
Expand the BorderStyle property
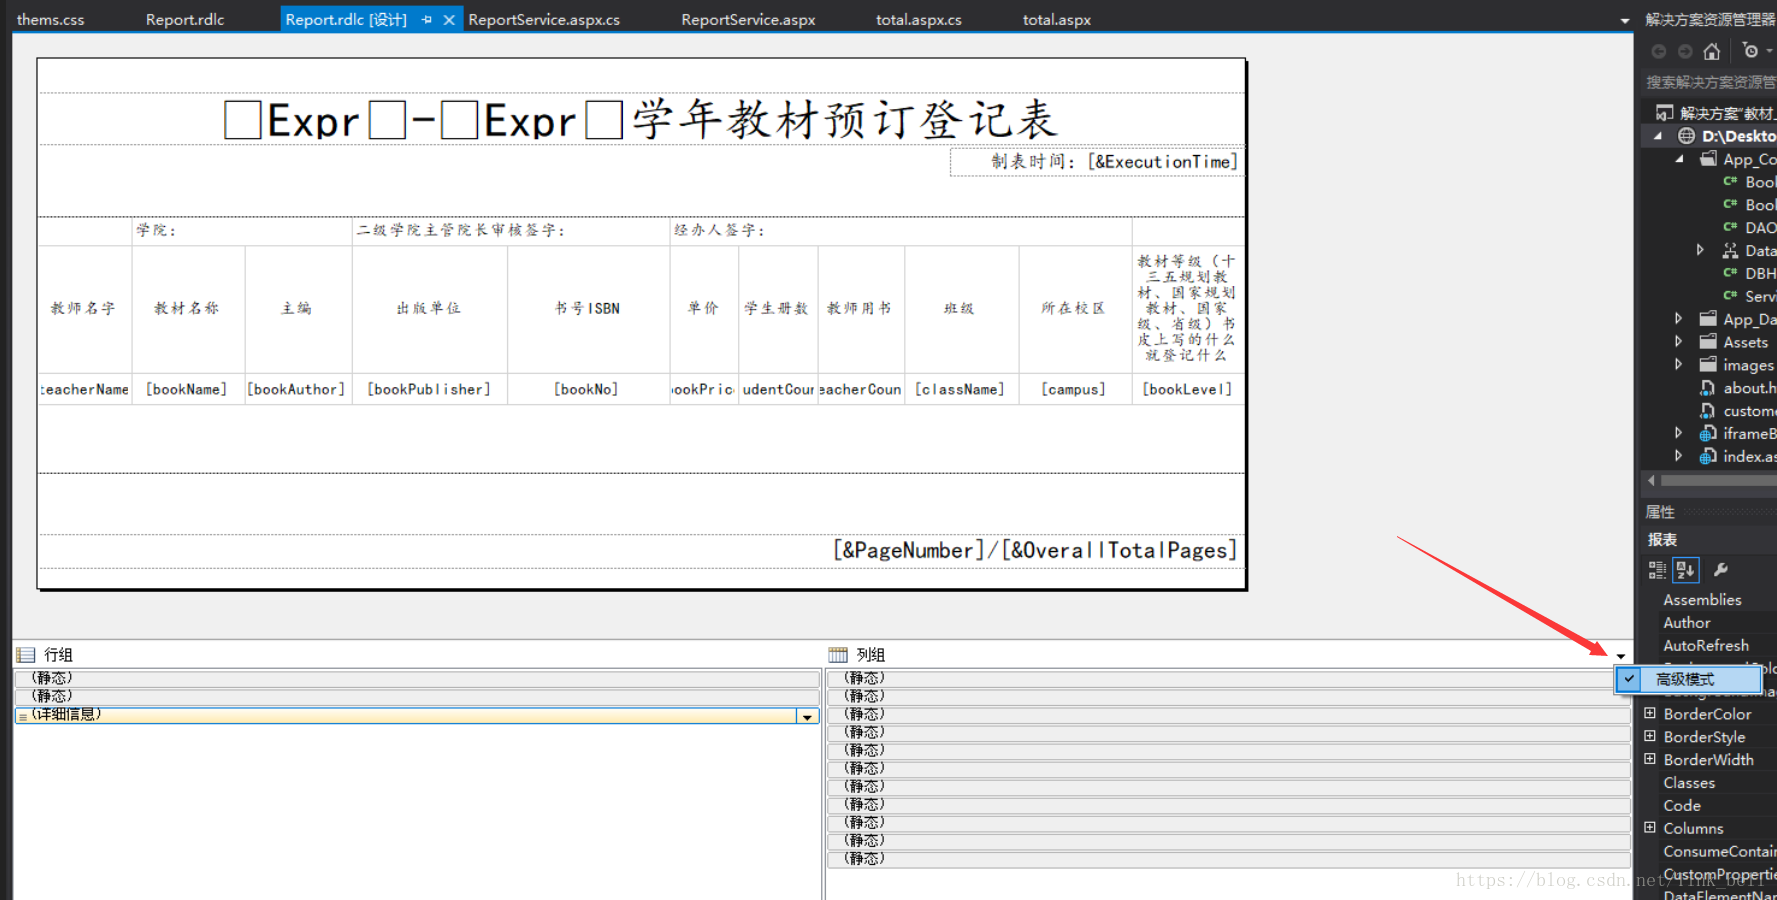1650,736
